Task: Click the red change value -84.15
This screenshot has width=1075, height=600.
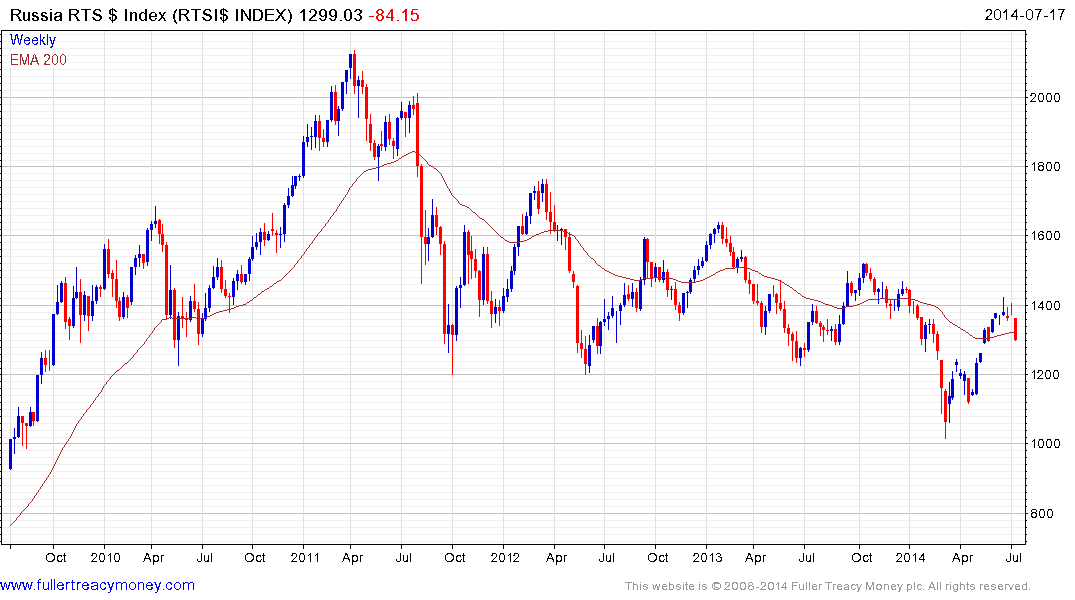Action: click(394, 15)
